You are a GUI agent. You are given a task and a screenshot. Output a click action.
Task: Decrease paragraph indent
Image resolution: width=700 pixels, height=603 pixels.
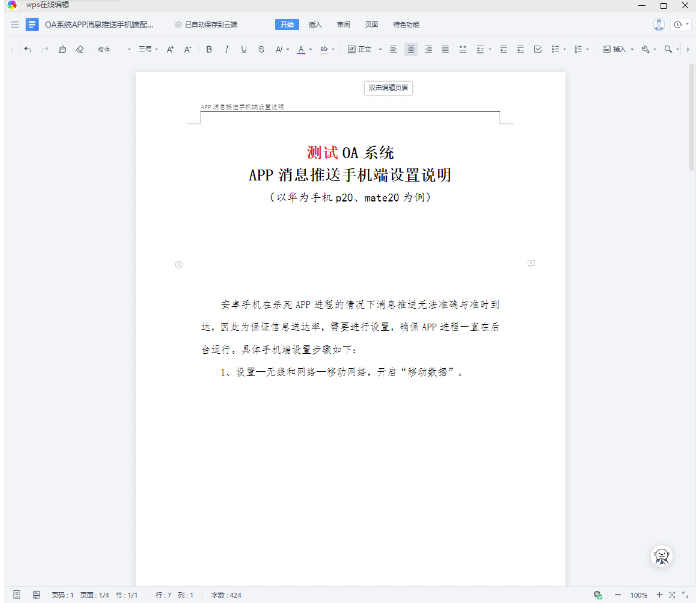pyautogui.click(x=503, y=49)
